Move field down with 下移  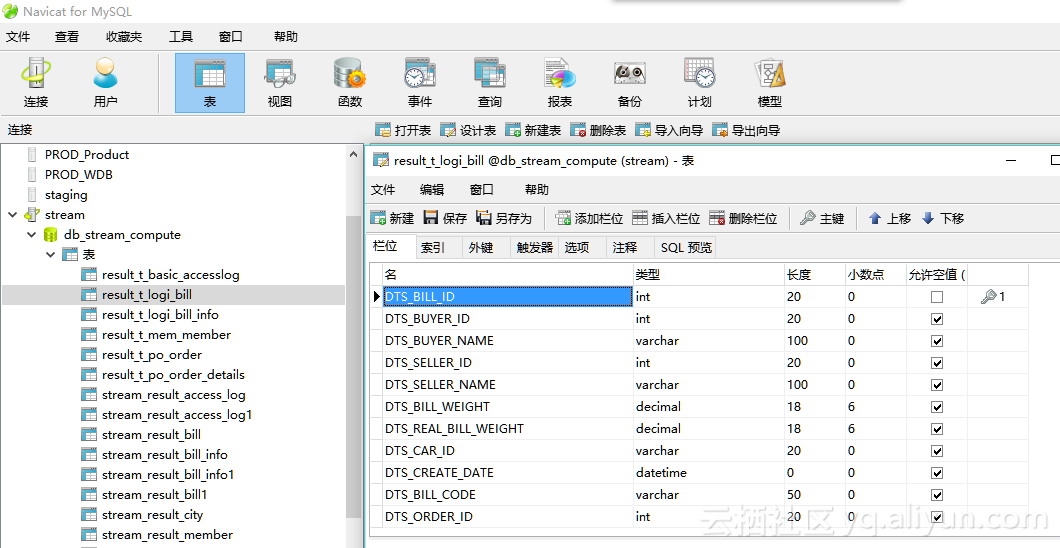tap(942, 218)
